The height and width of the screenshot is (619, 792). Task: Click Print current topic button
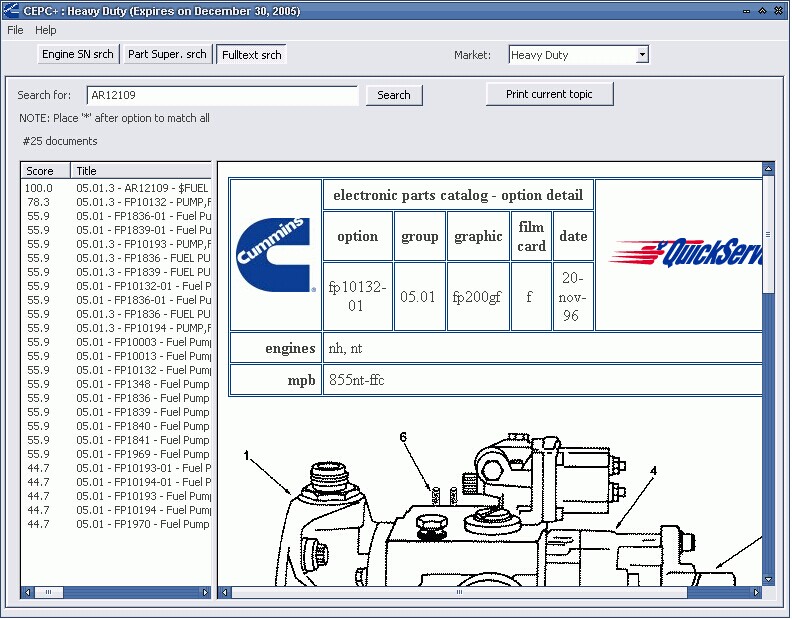tap(549, 94)
